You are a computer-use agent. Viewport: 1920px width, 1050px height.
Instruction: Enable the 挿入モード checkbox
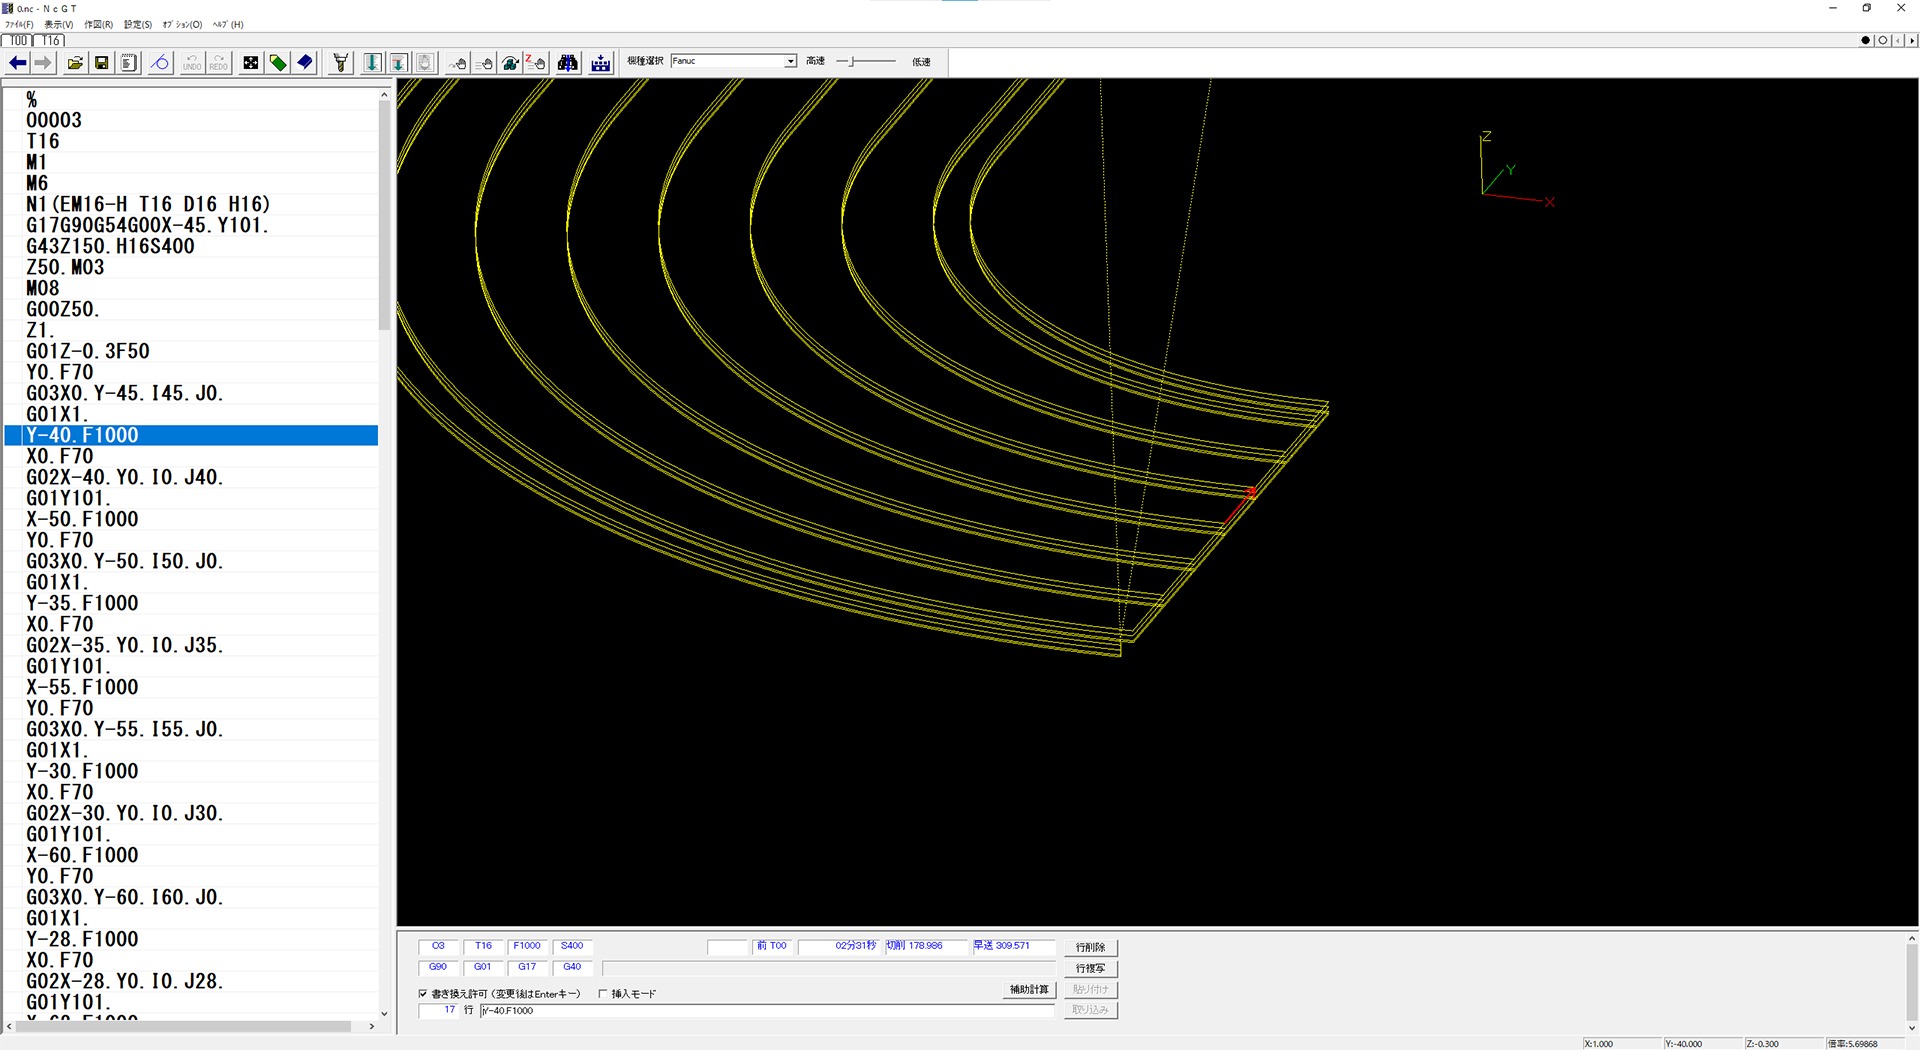tap(602, 994)
